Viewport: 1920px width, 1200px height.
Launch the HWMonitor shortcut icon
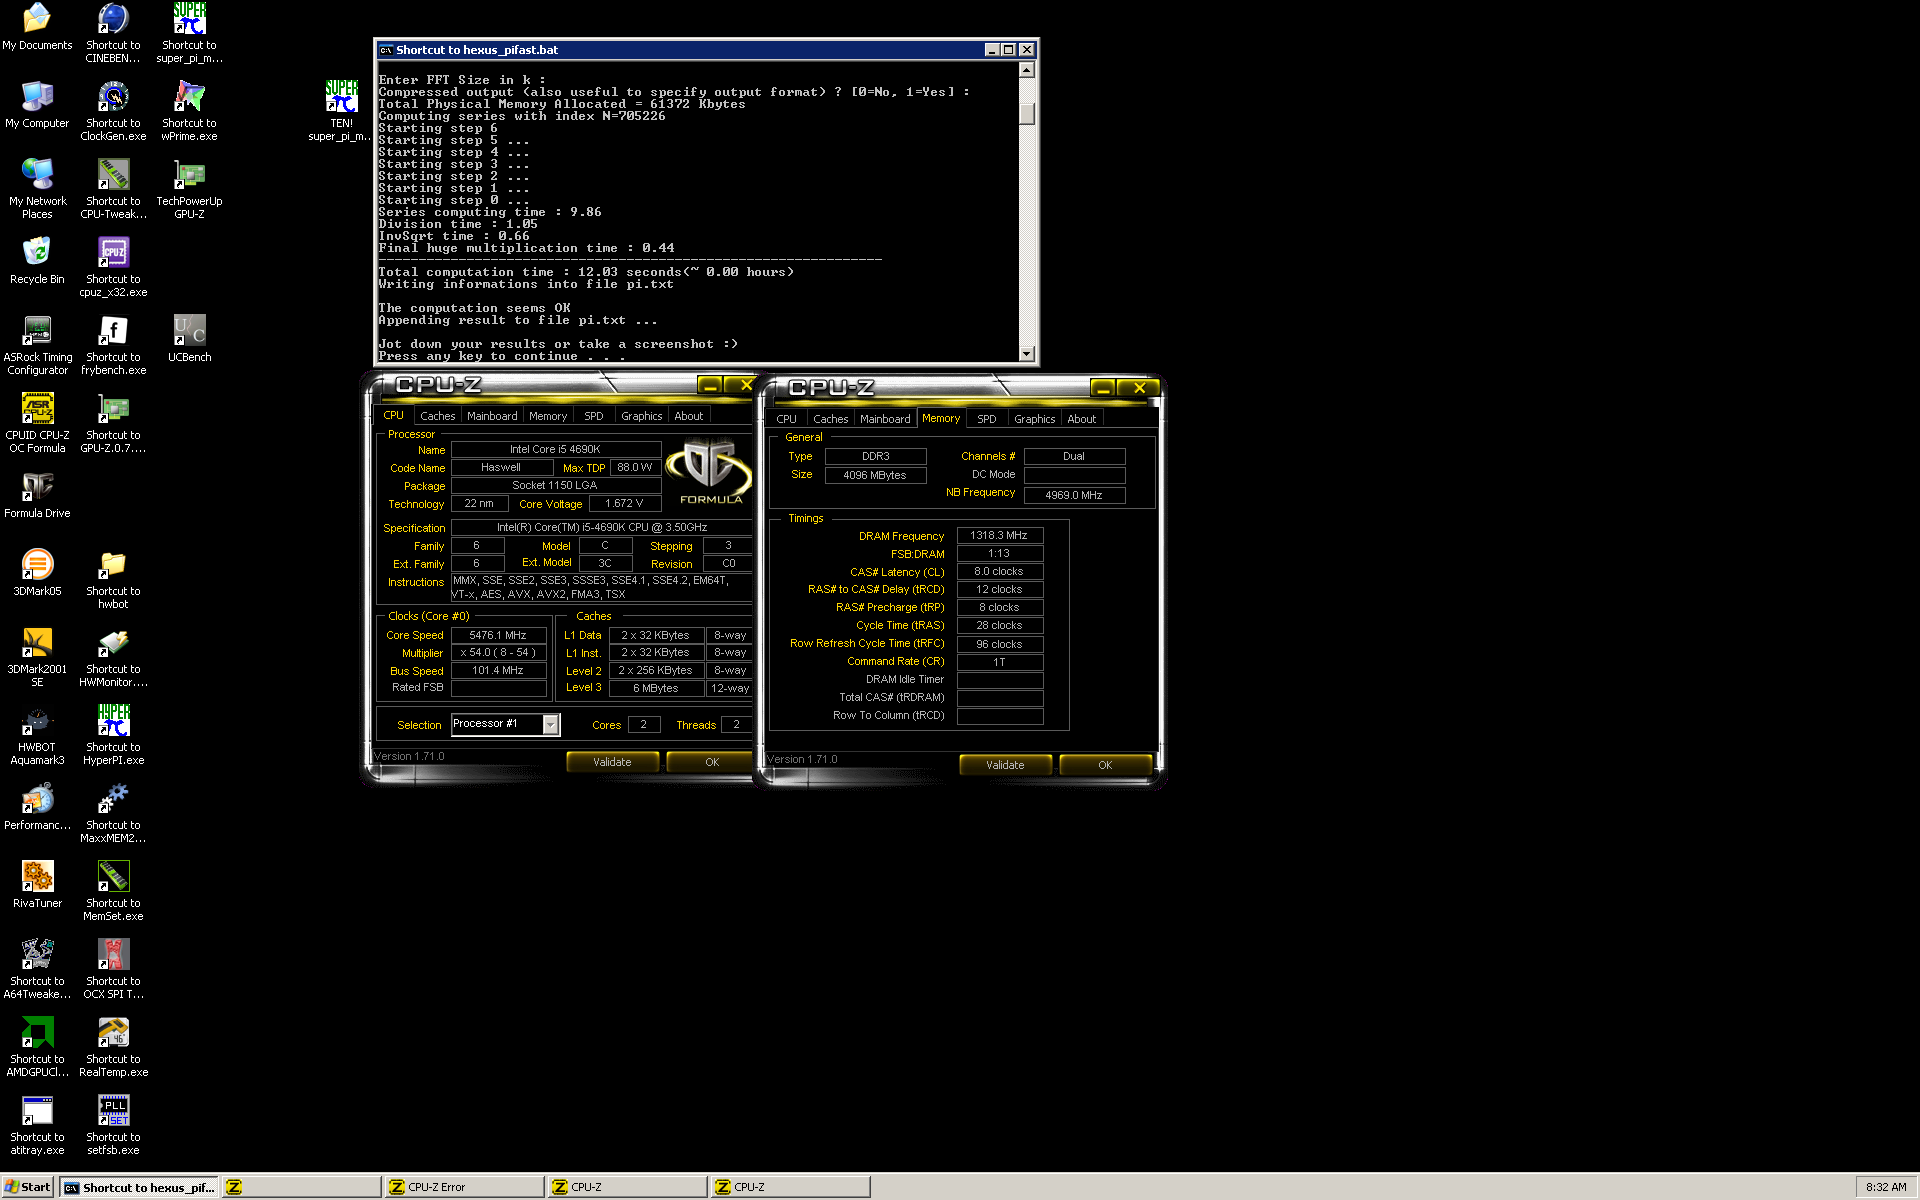coord(113,657)
